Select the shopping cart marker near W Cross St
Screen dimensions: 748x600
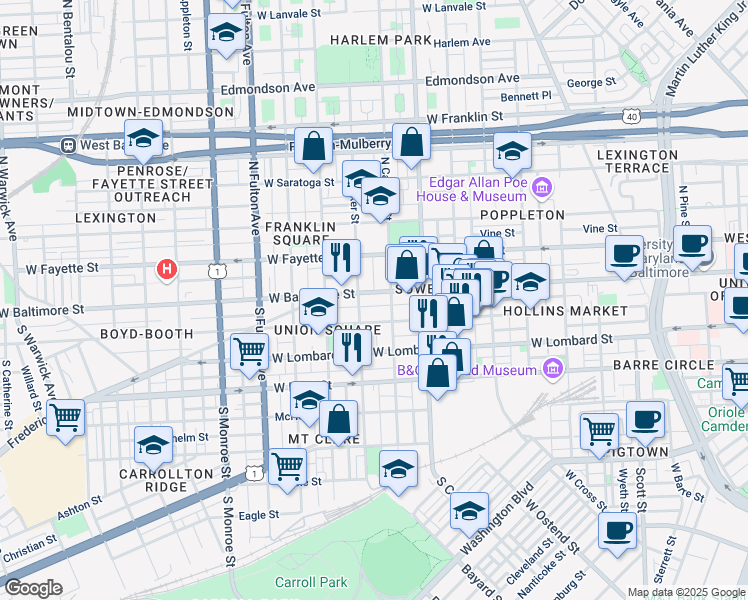point(599,431)
